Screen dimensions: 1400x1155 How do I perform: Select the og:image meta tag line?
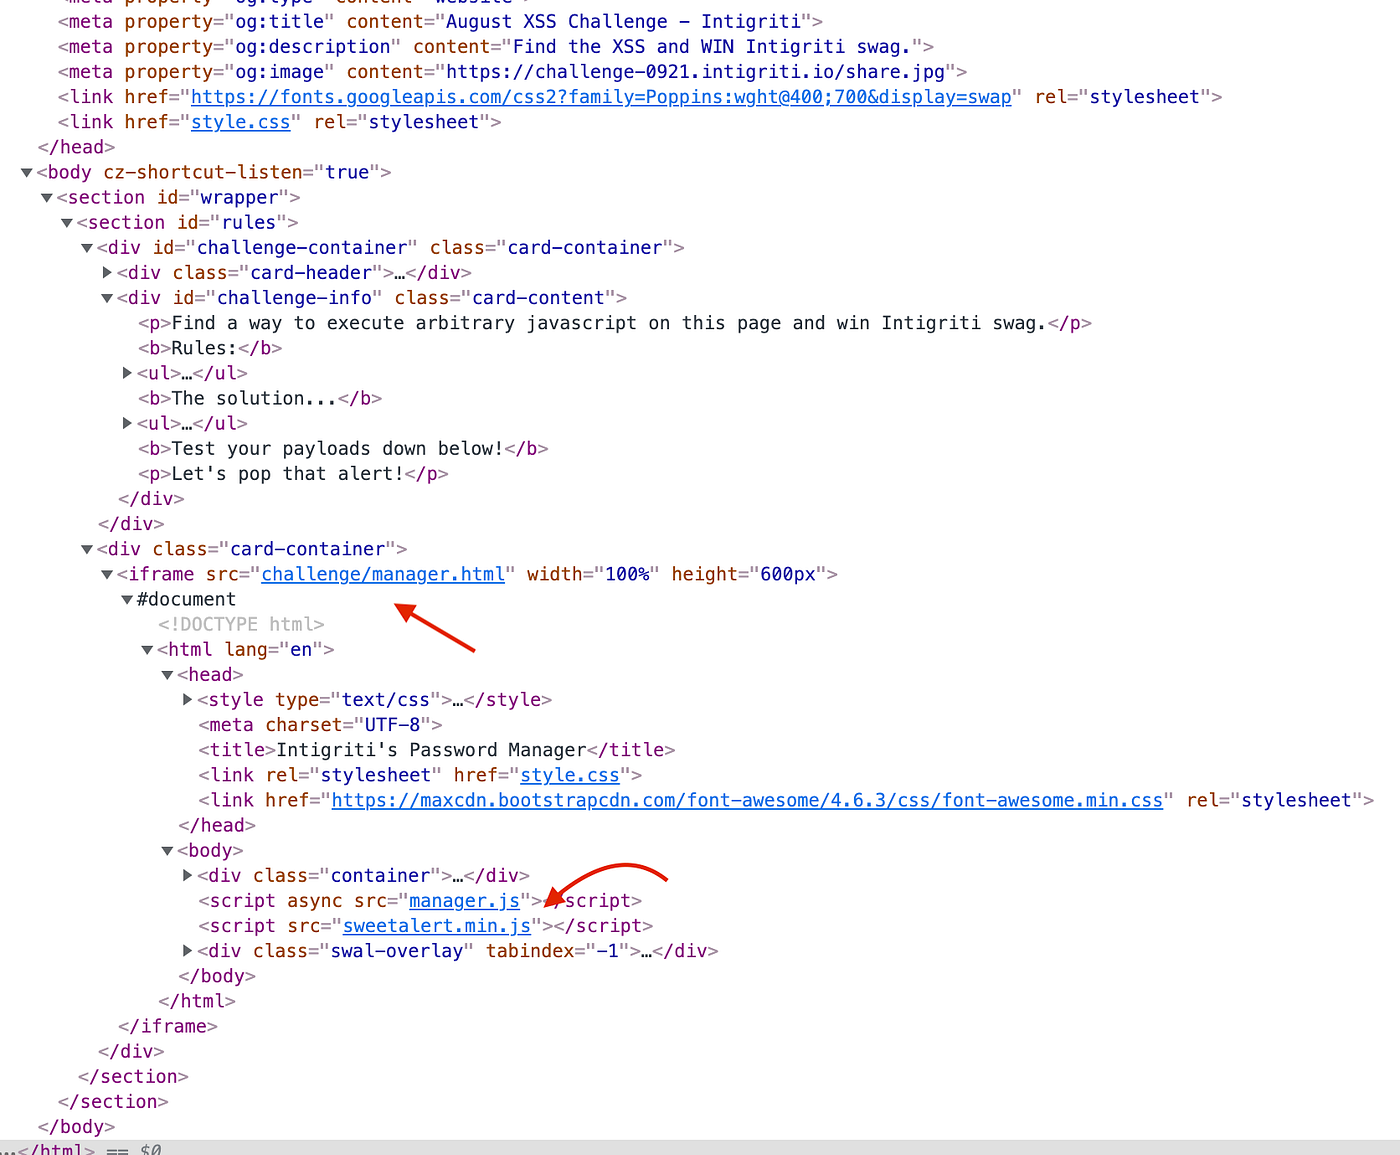point(512,72)
